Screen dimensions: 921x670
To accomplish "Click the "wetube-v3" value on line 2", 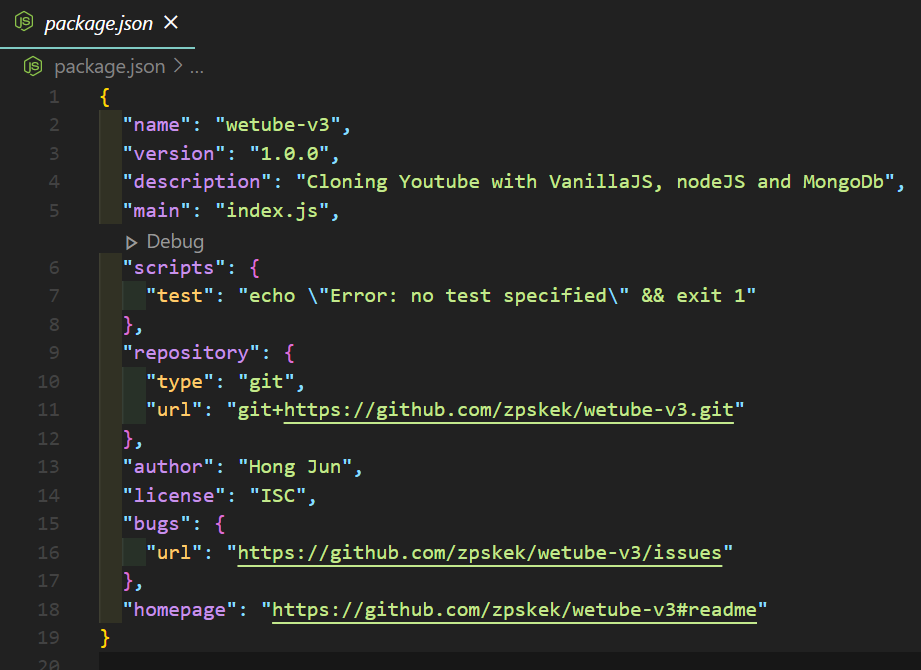I will [x=278, y=125].
